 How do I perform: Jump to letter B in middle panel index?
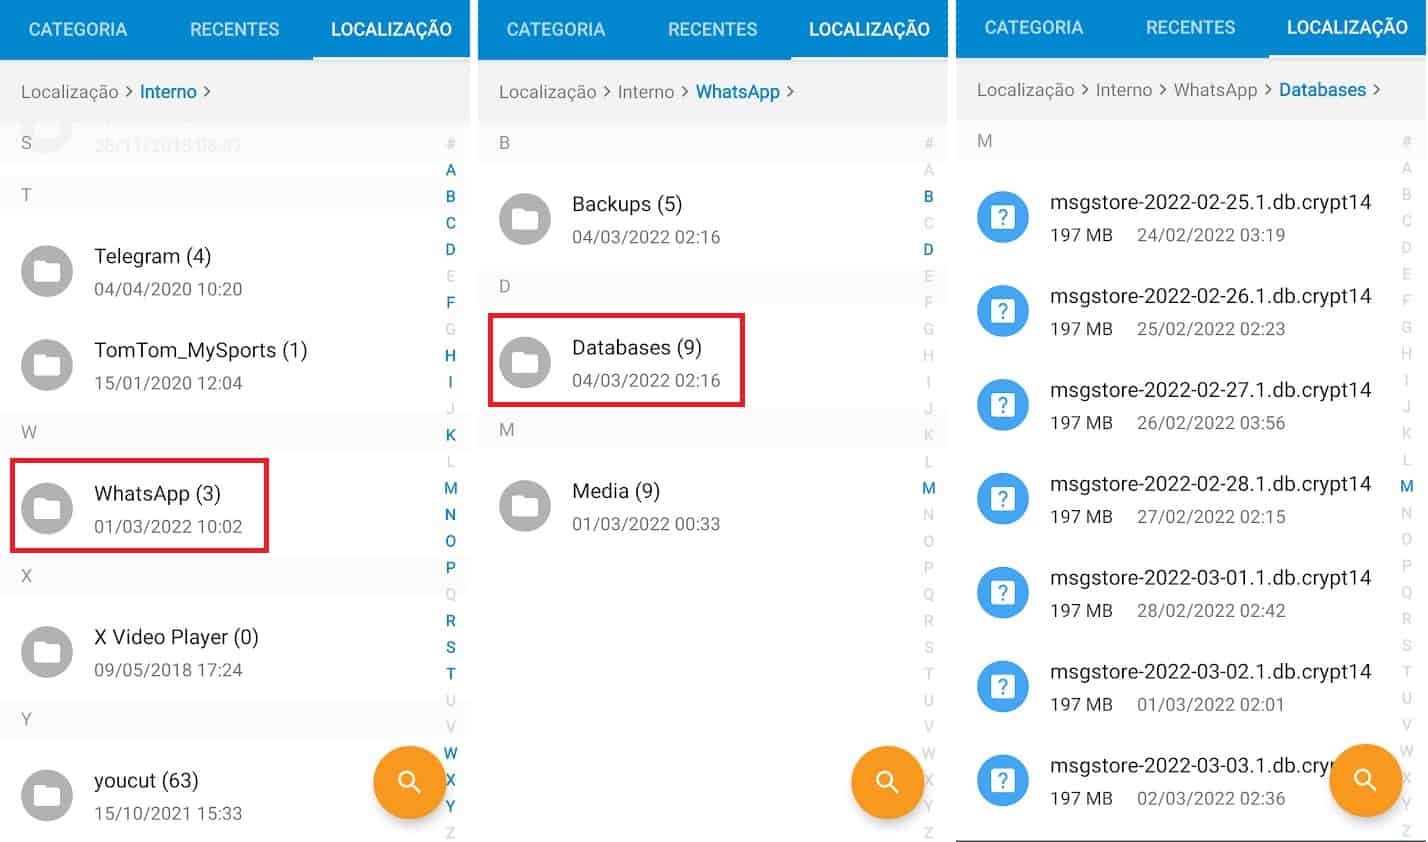click(929, 196)
